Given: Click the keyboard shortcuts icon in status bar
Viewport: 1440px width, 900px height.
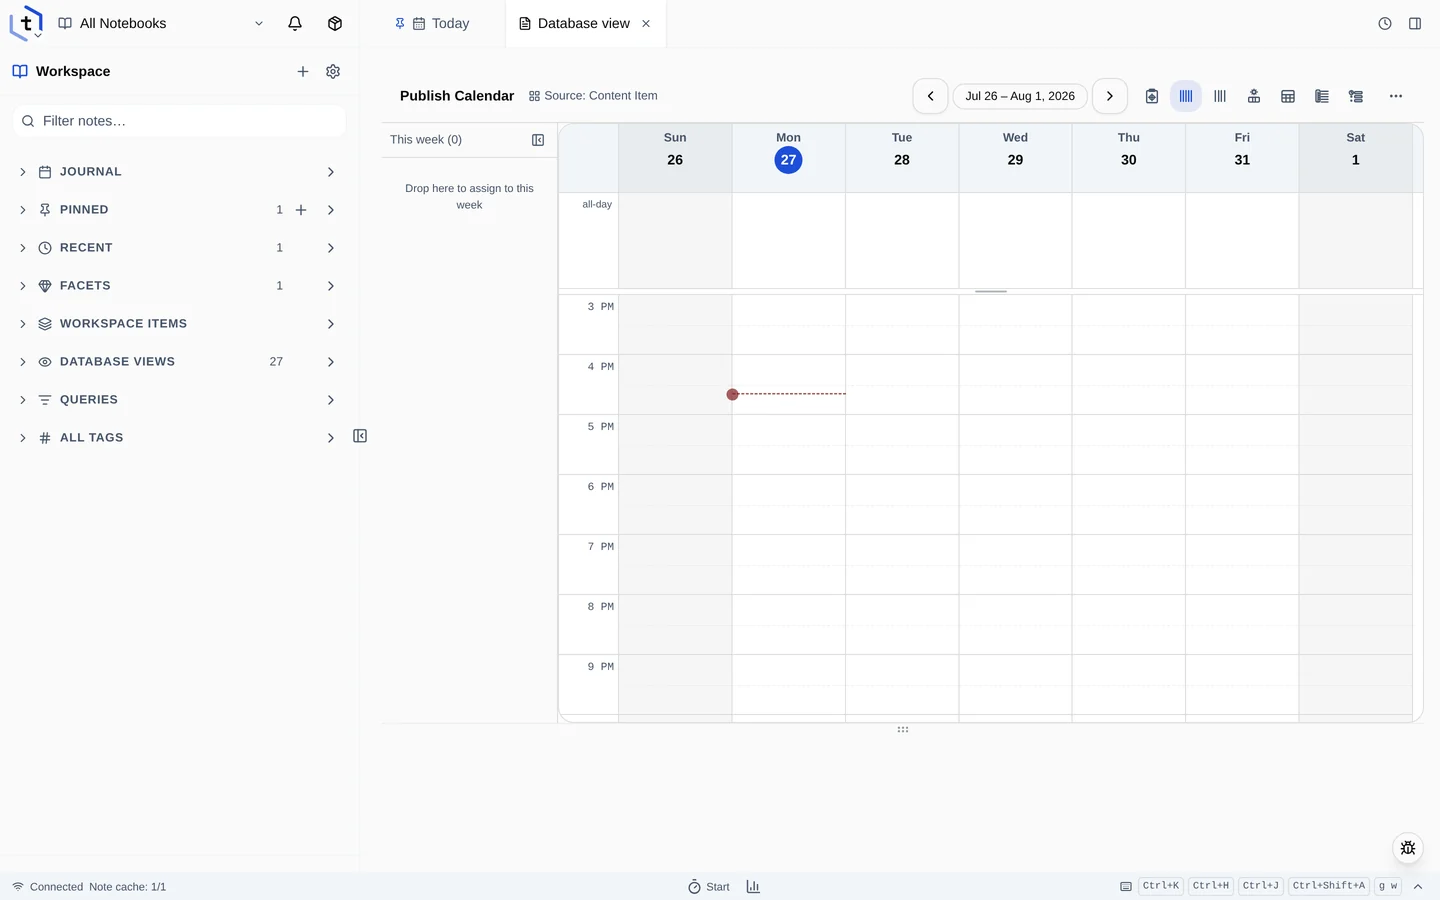Looking at the screenshot, I should 1126,887.
